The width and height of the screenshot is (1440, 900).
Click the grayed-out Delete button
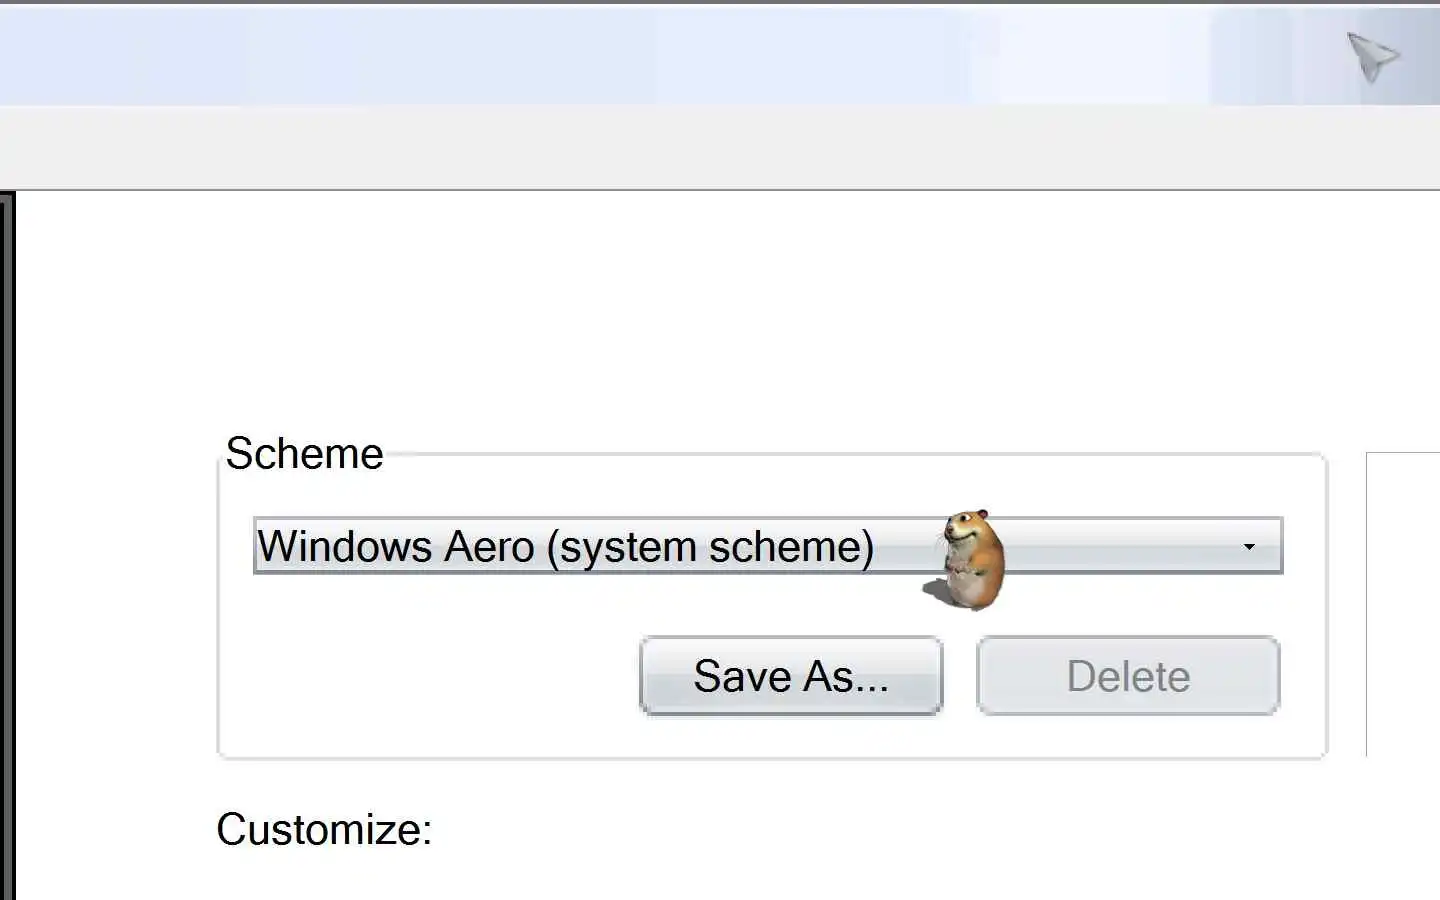(x=1128, y=676)
